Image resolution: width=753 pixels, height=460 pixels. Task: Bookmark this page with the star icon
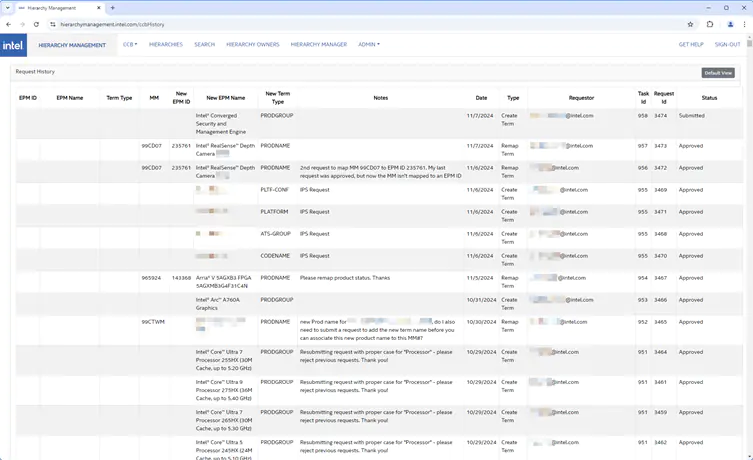(690, 24)
